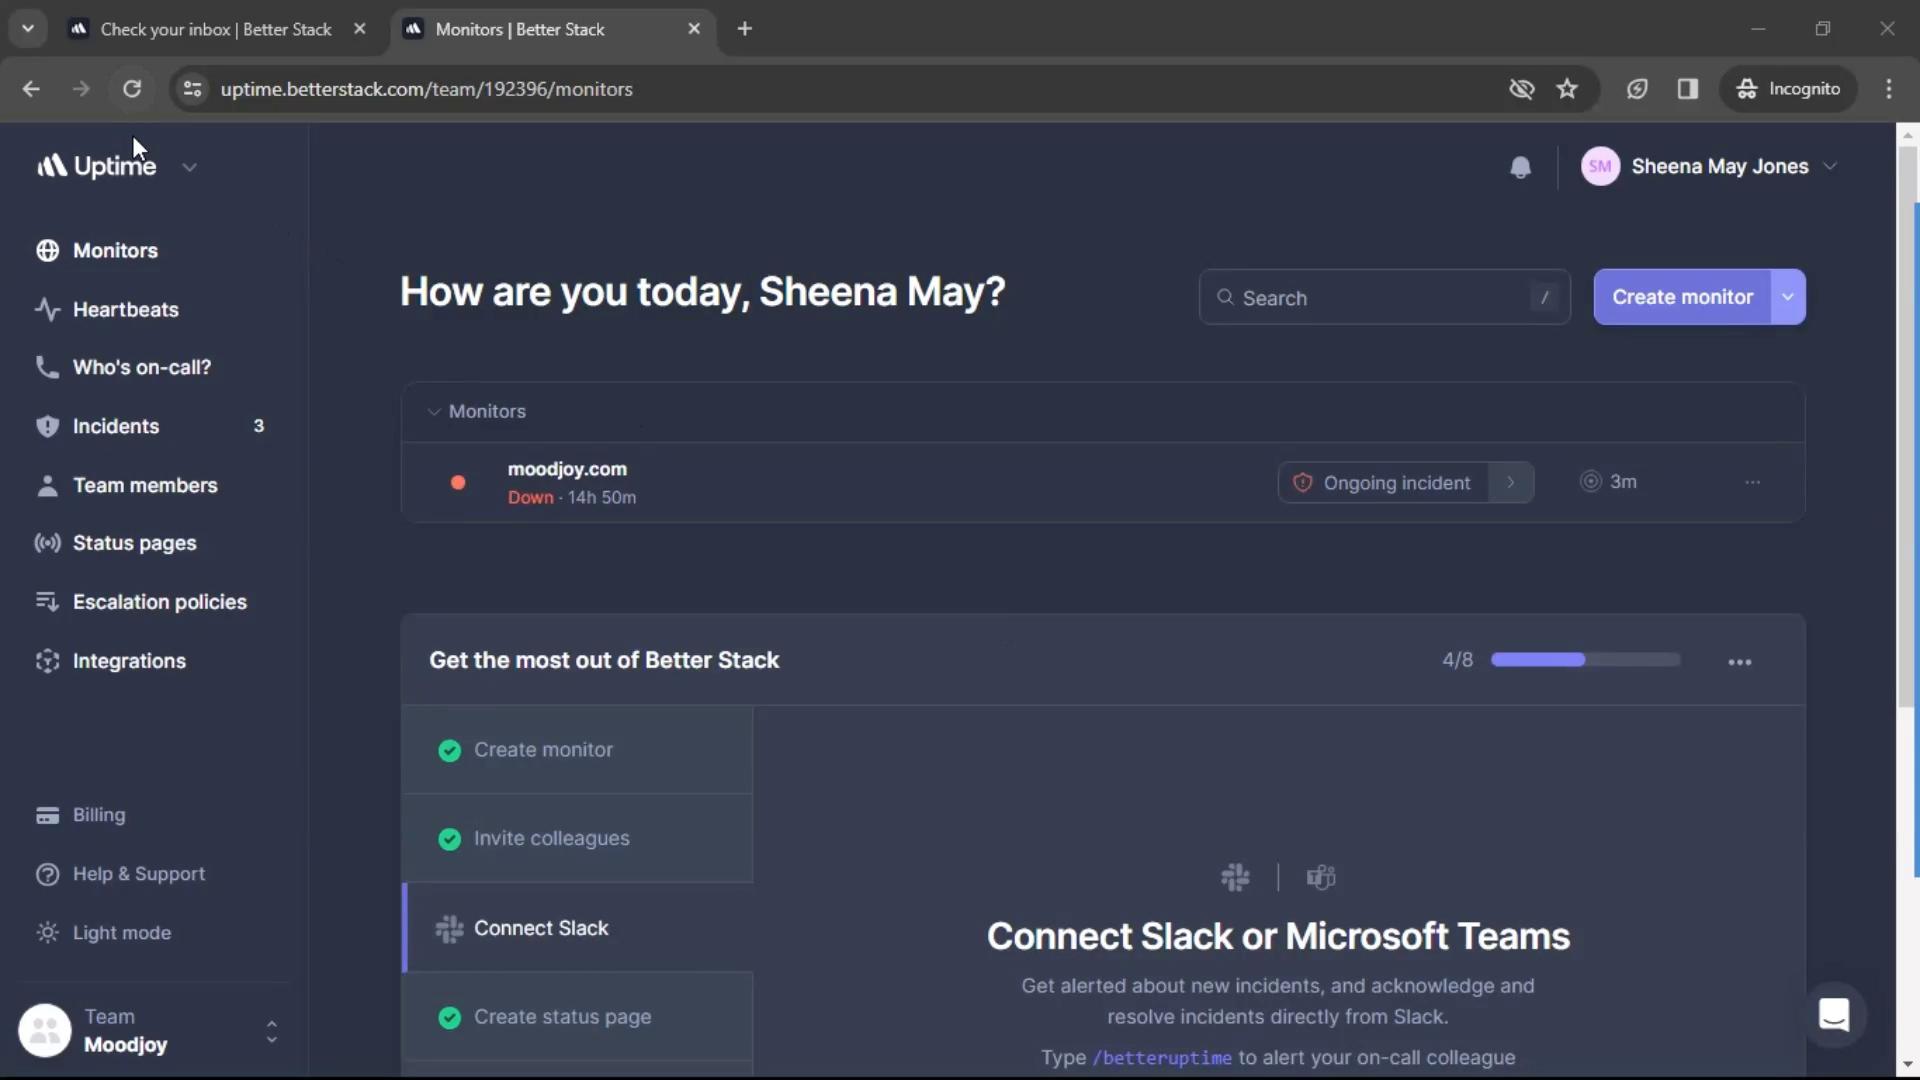Click the Heartbeats sidebar icon

[47, 309]
